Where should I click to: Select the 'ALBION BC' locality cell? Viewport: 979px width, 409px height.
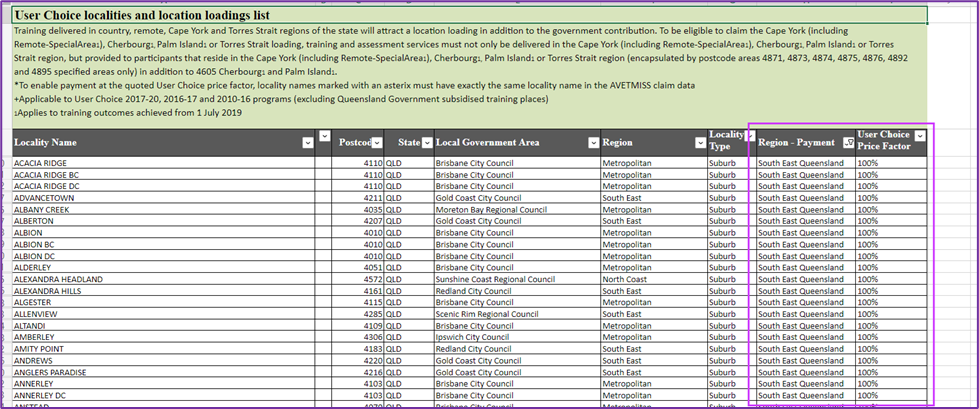coord(164,244)
